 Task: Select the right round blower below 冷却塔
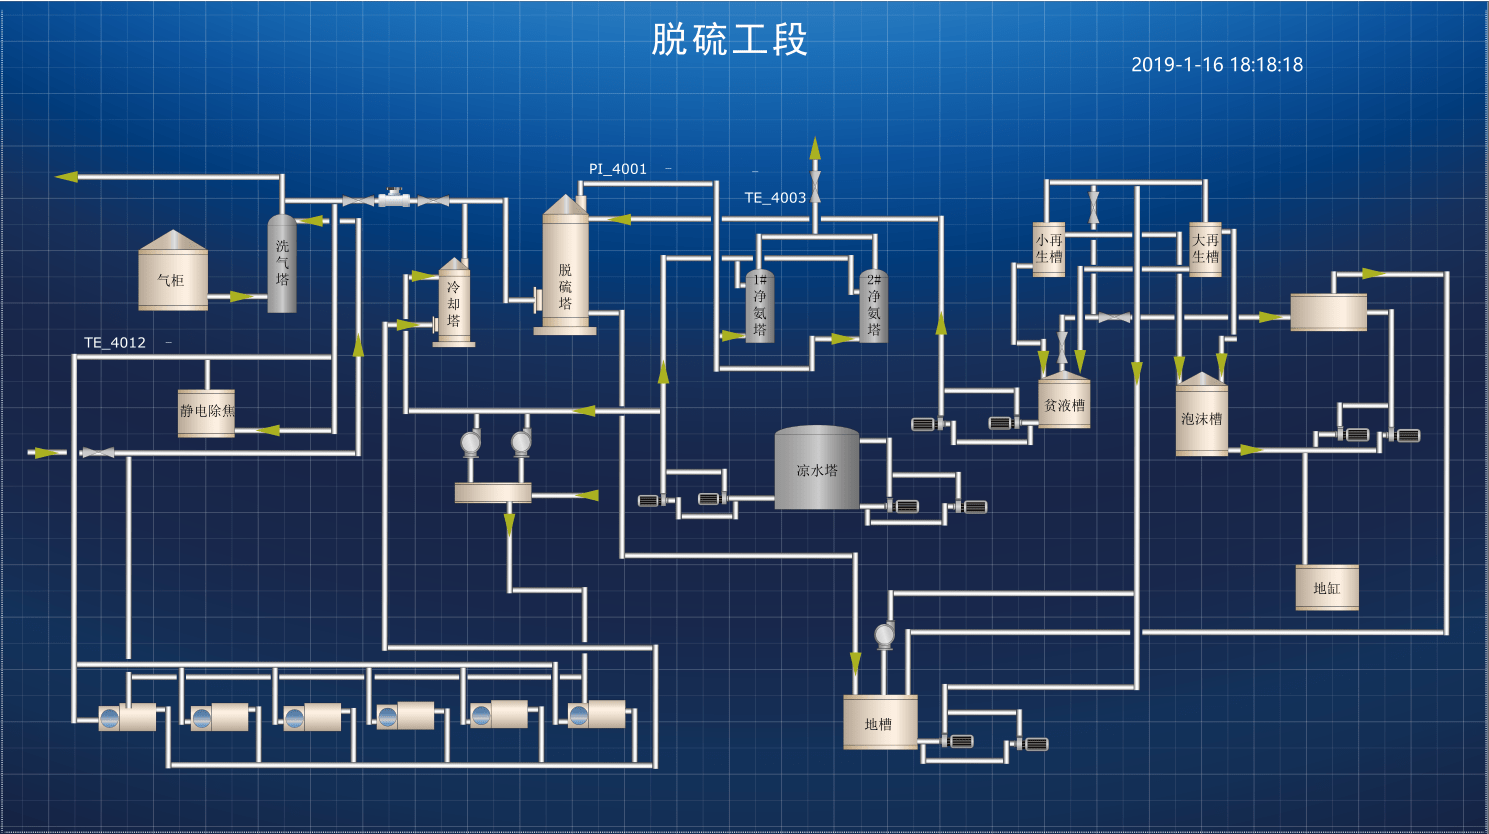521,443
